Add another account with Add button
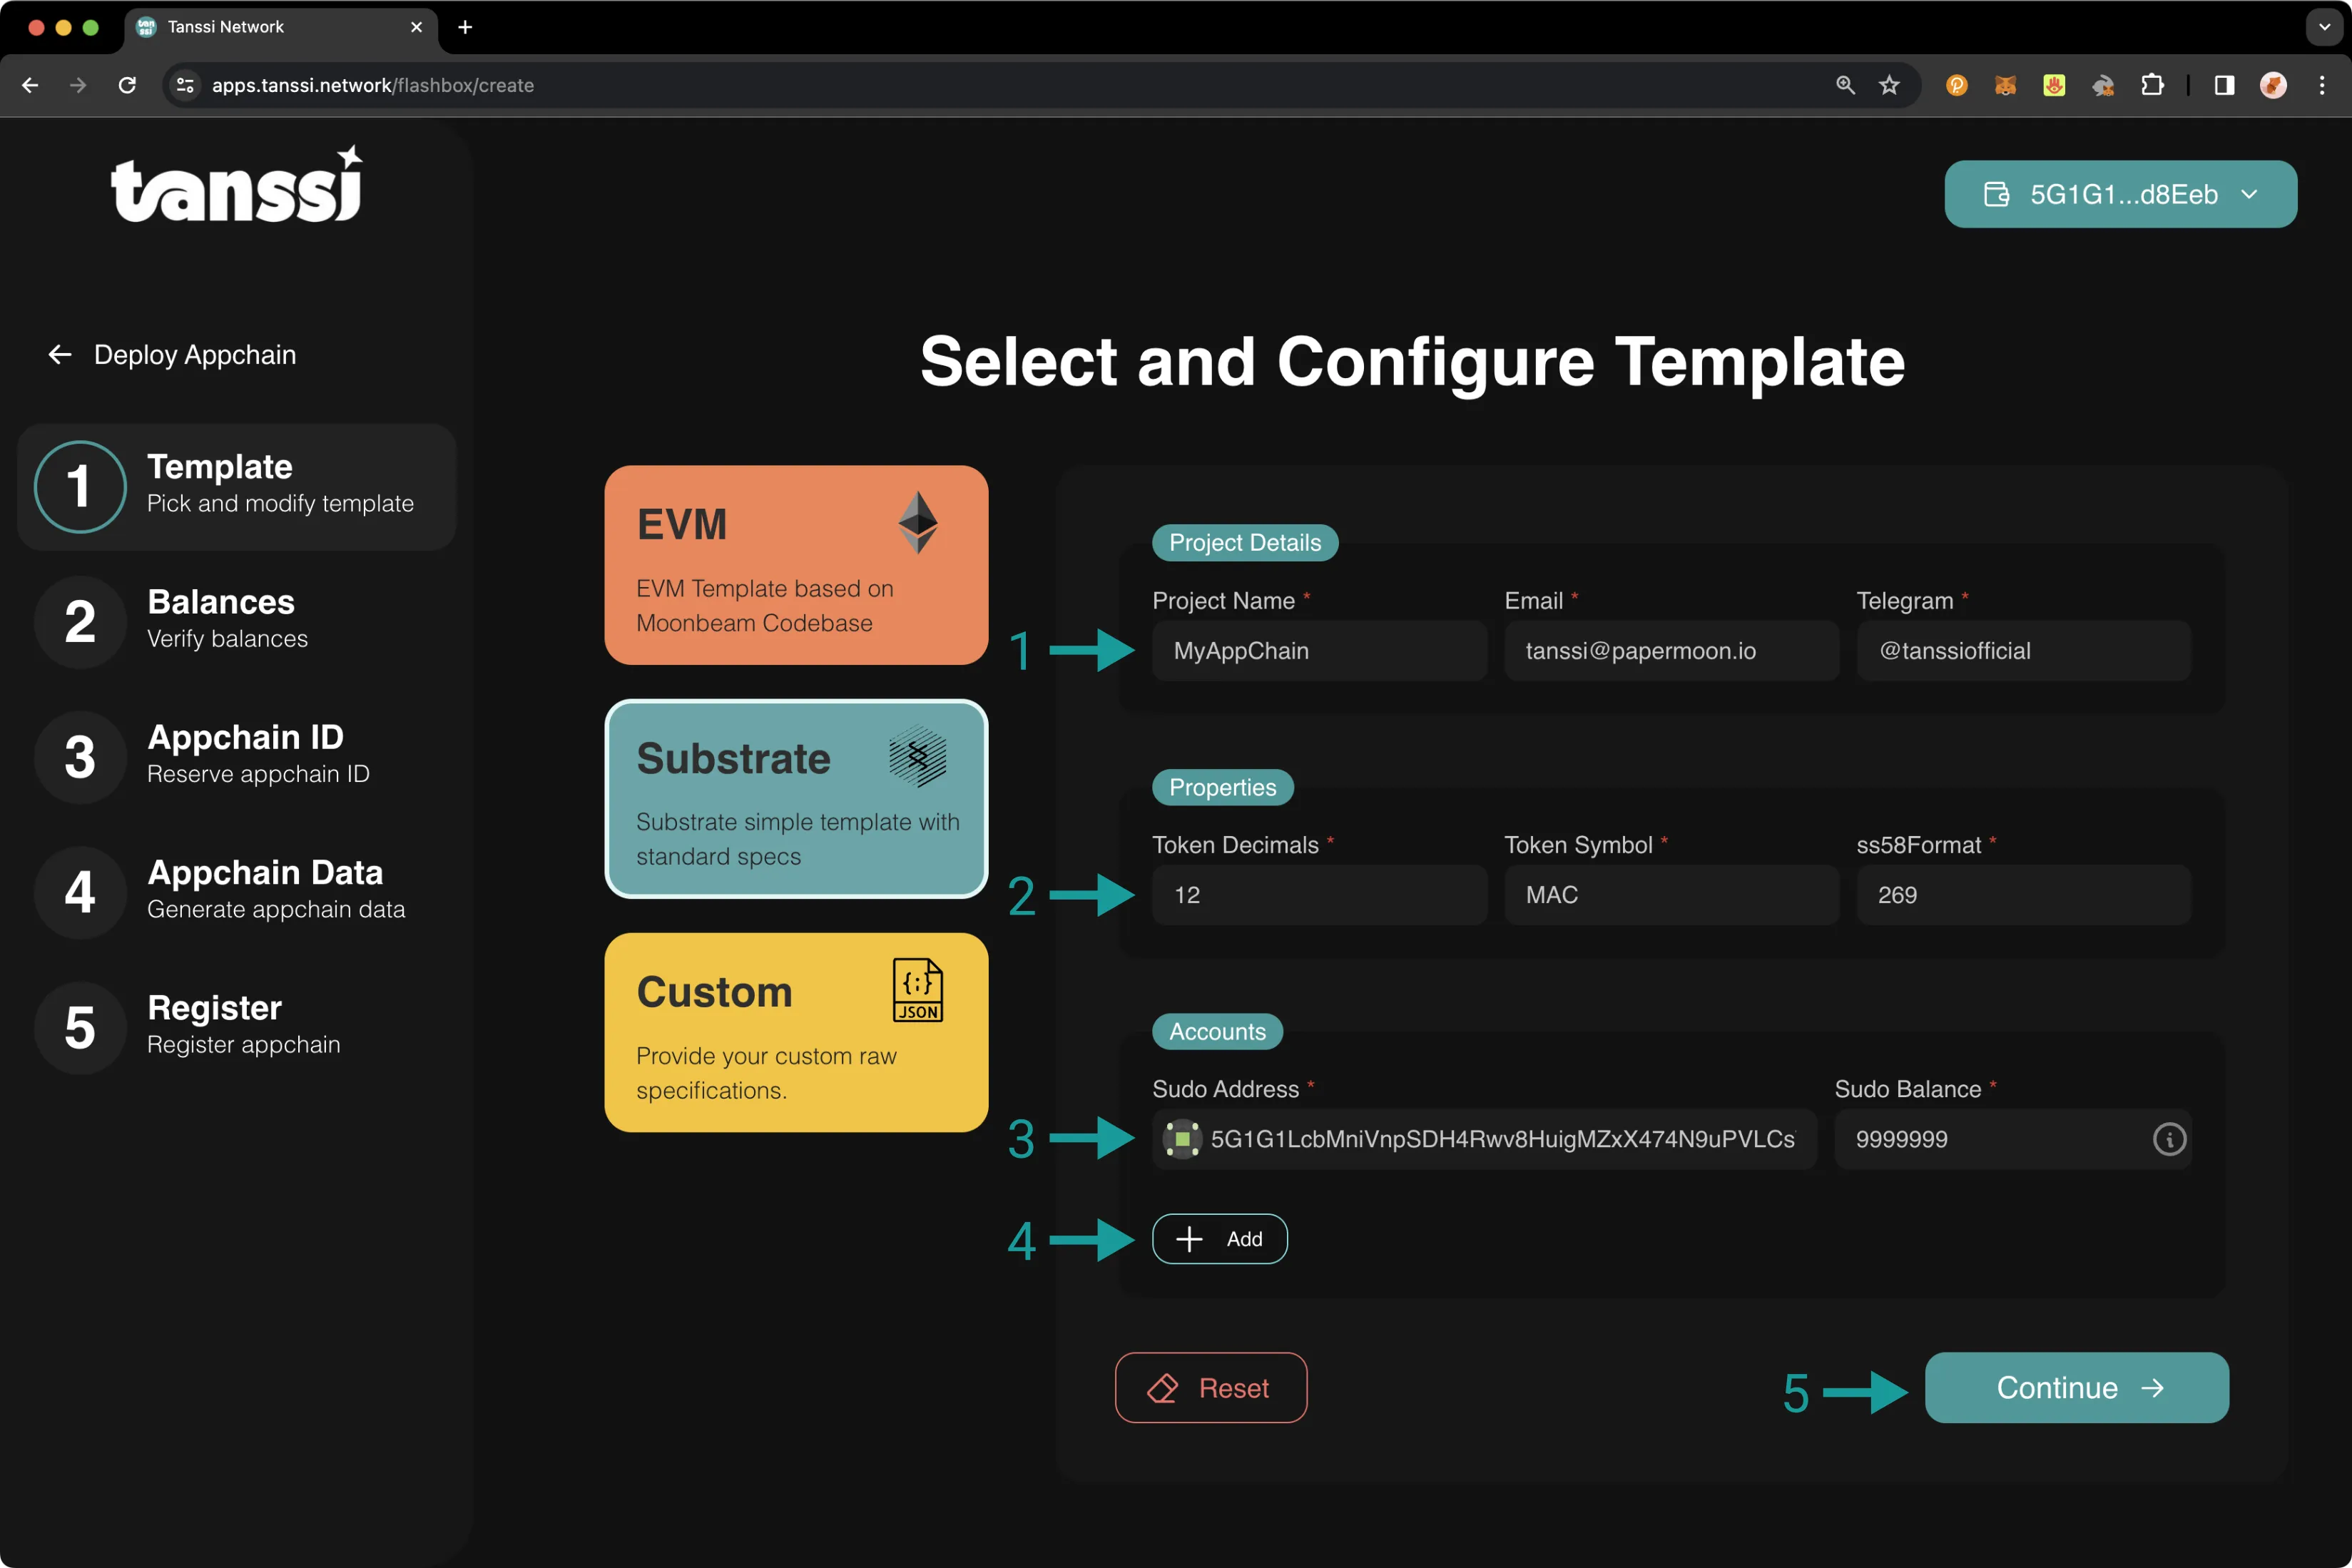Image resolution: width=2352 pixels, height=1568 pixels. (1220, 1239)
